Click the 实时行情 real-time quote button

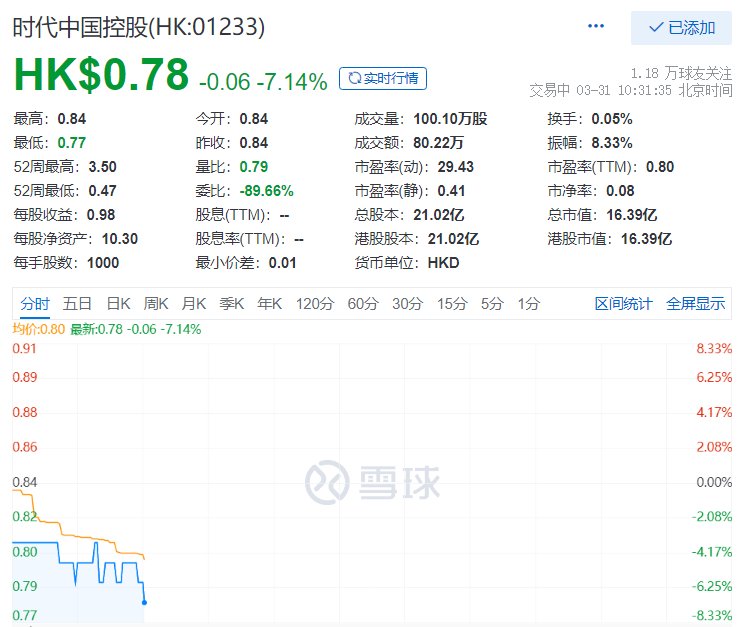383,78
